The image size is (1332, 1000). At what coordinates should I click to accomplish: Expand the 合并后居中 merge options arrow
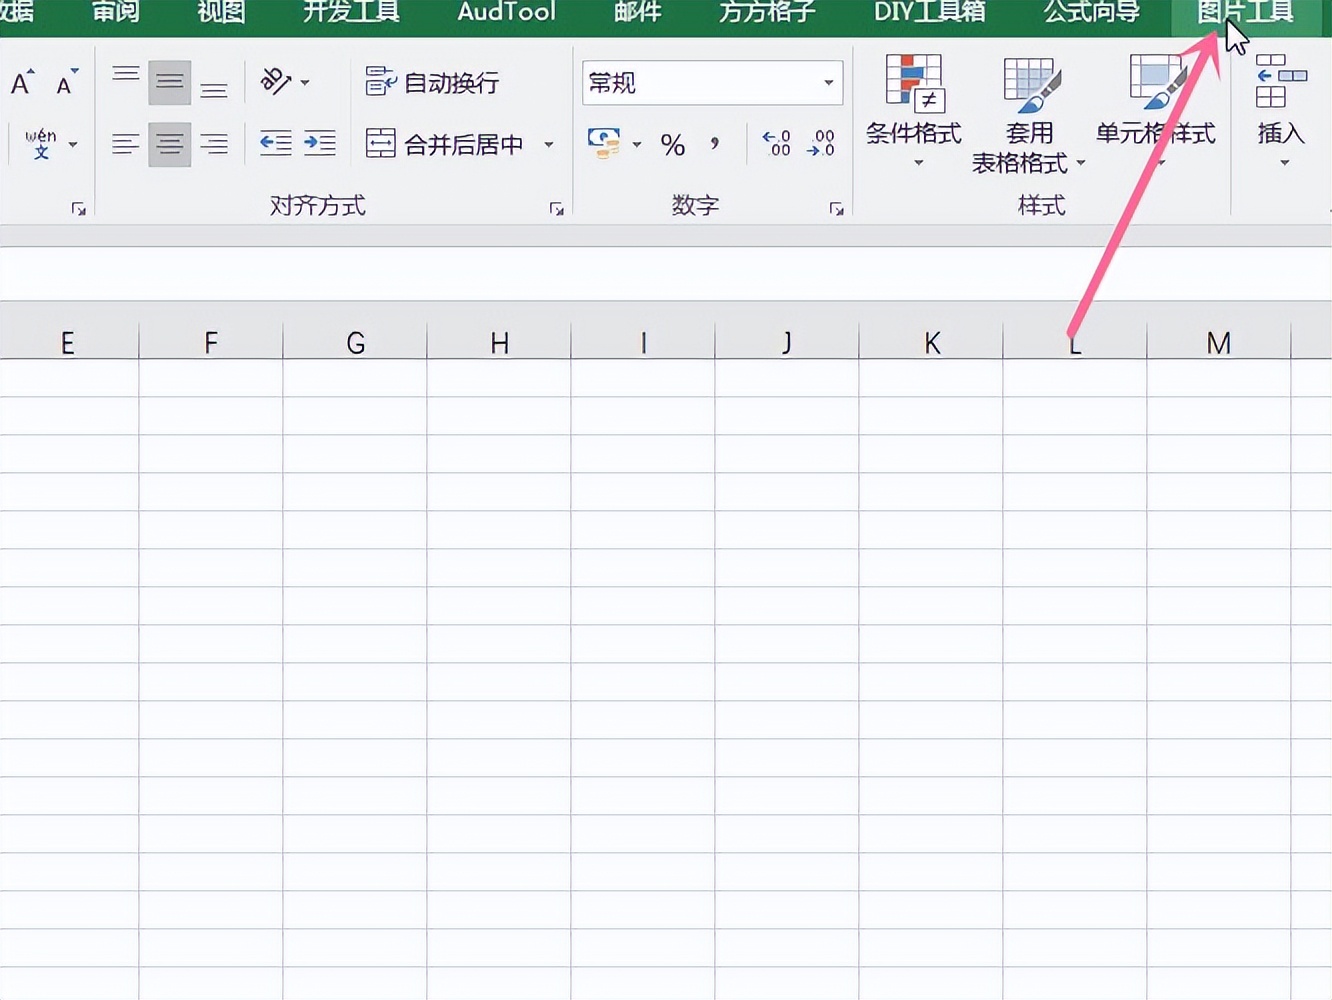click(549, 144)
